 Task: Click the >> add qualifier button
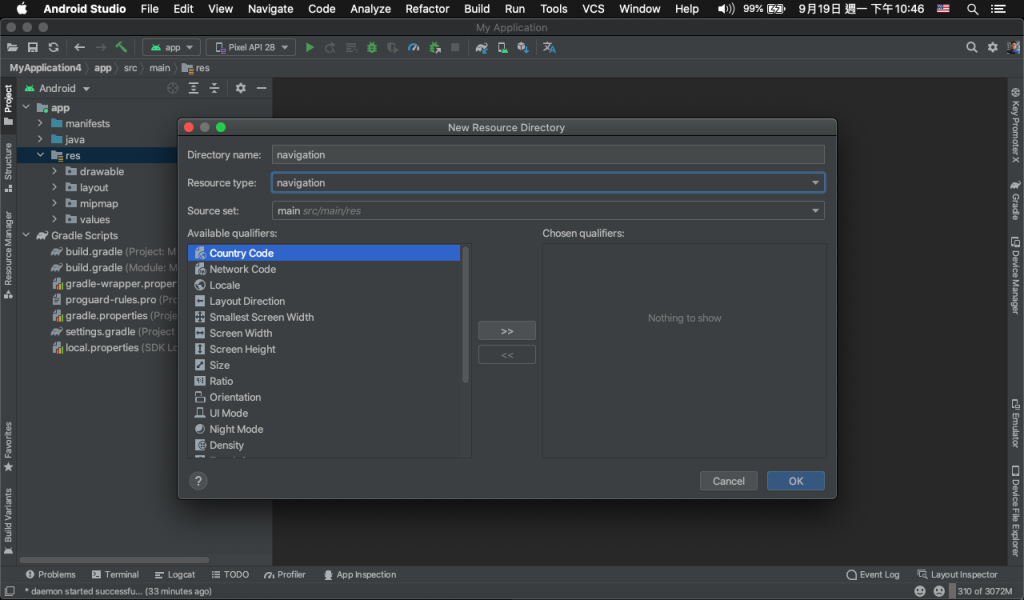[507, 331]
